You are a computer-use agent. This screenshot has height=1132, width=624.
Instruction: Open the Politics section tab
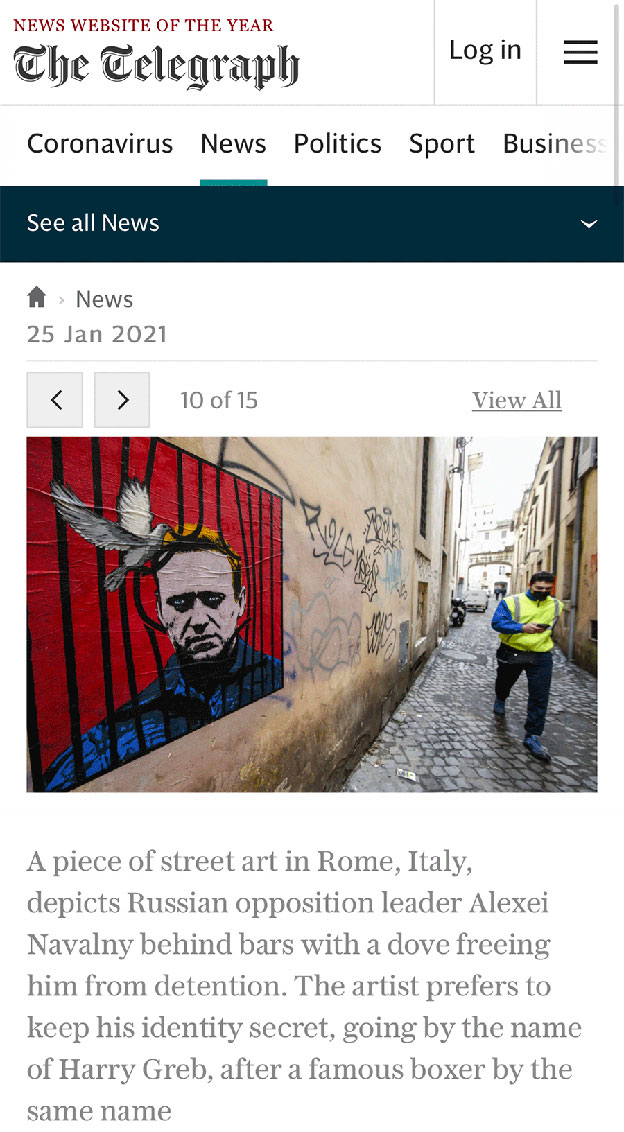[337, 144]
